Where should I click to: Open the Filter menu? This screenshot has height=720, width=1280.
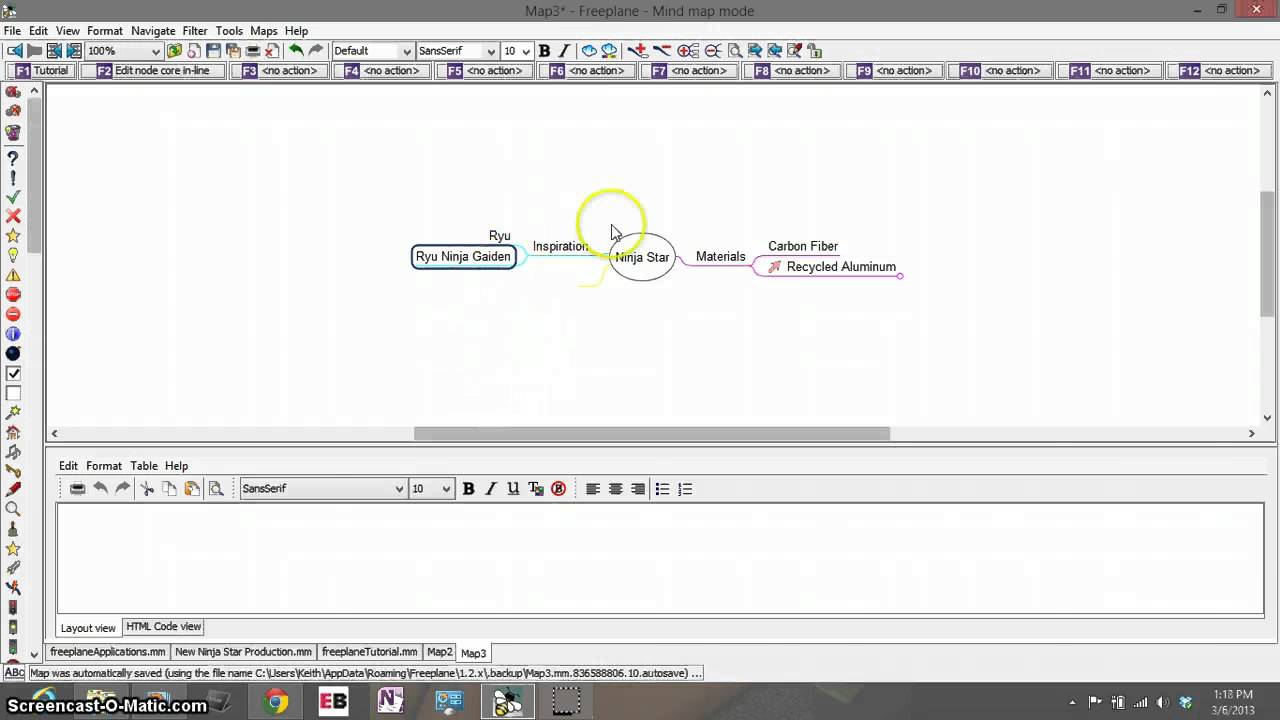click(x=195, y=31)
